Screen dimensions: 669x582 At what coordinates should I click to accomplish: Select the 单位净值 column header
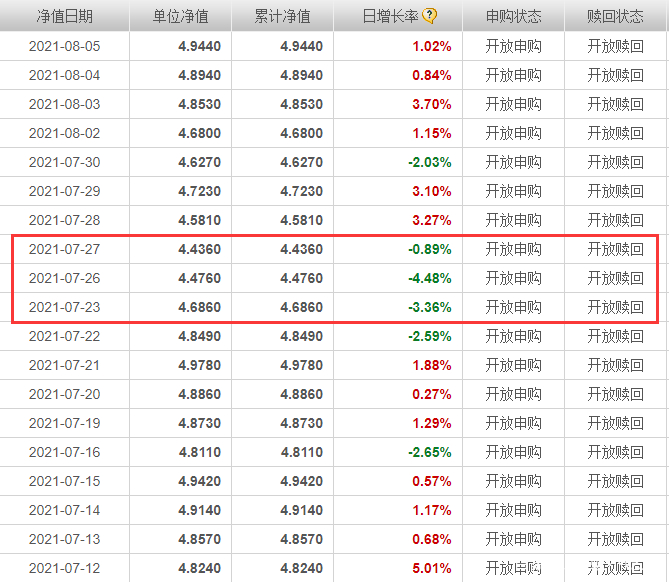[x=180, y=16]
